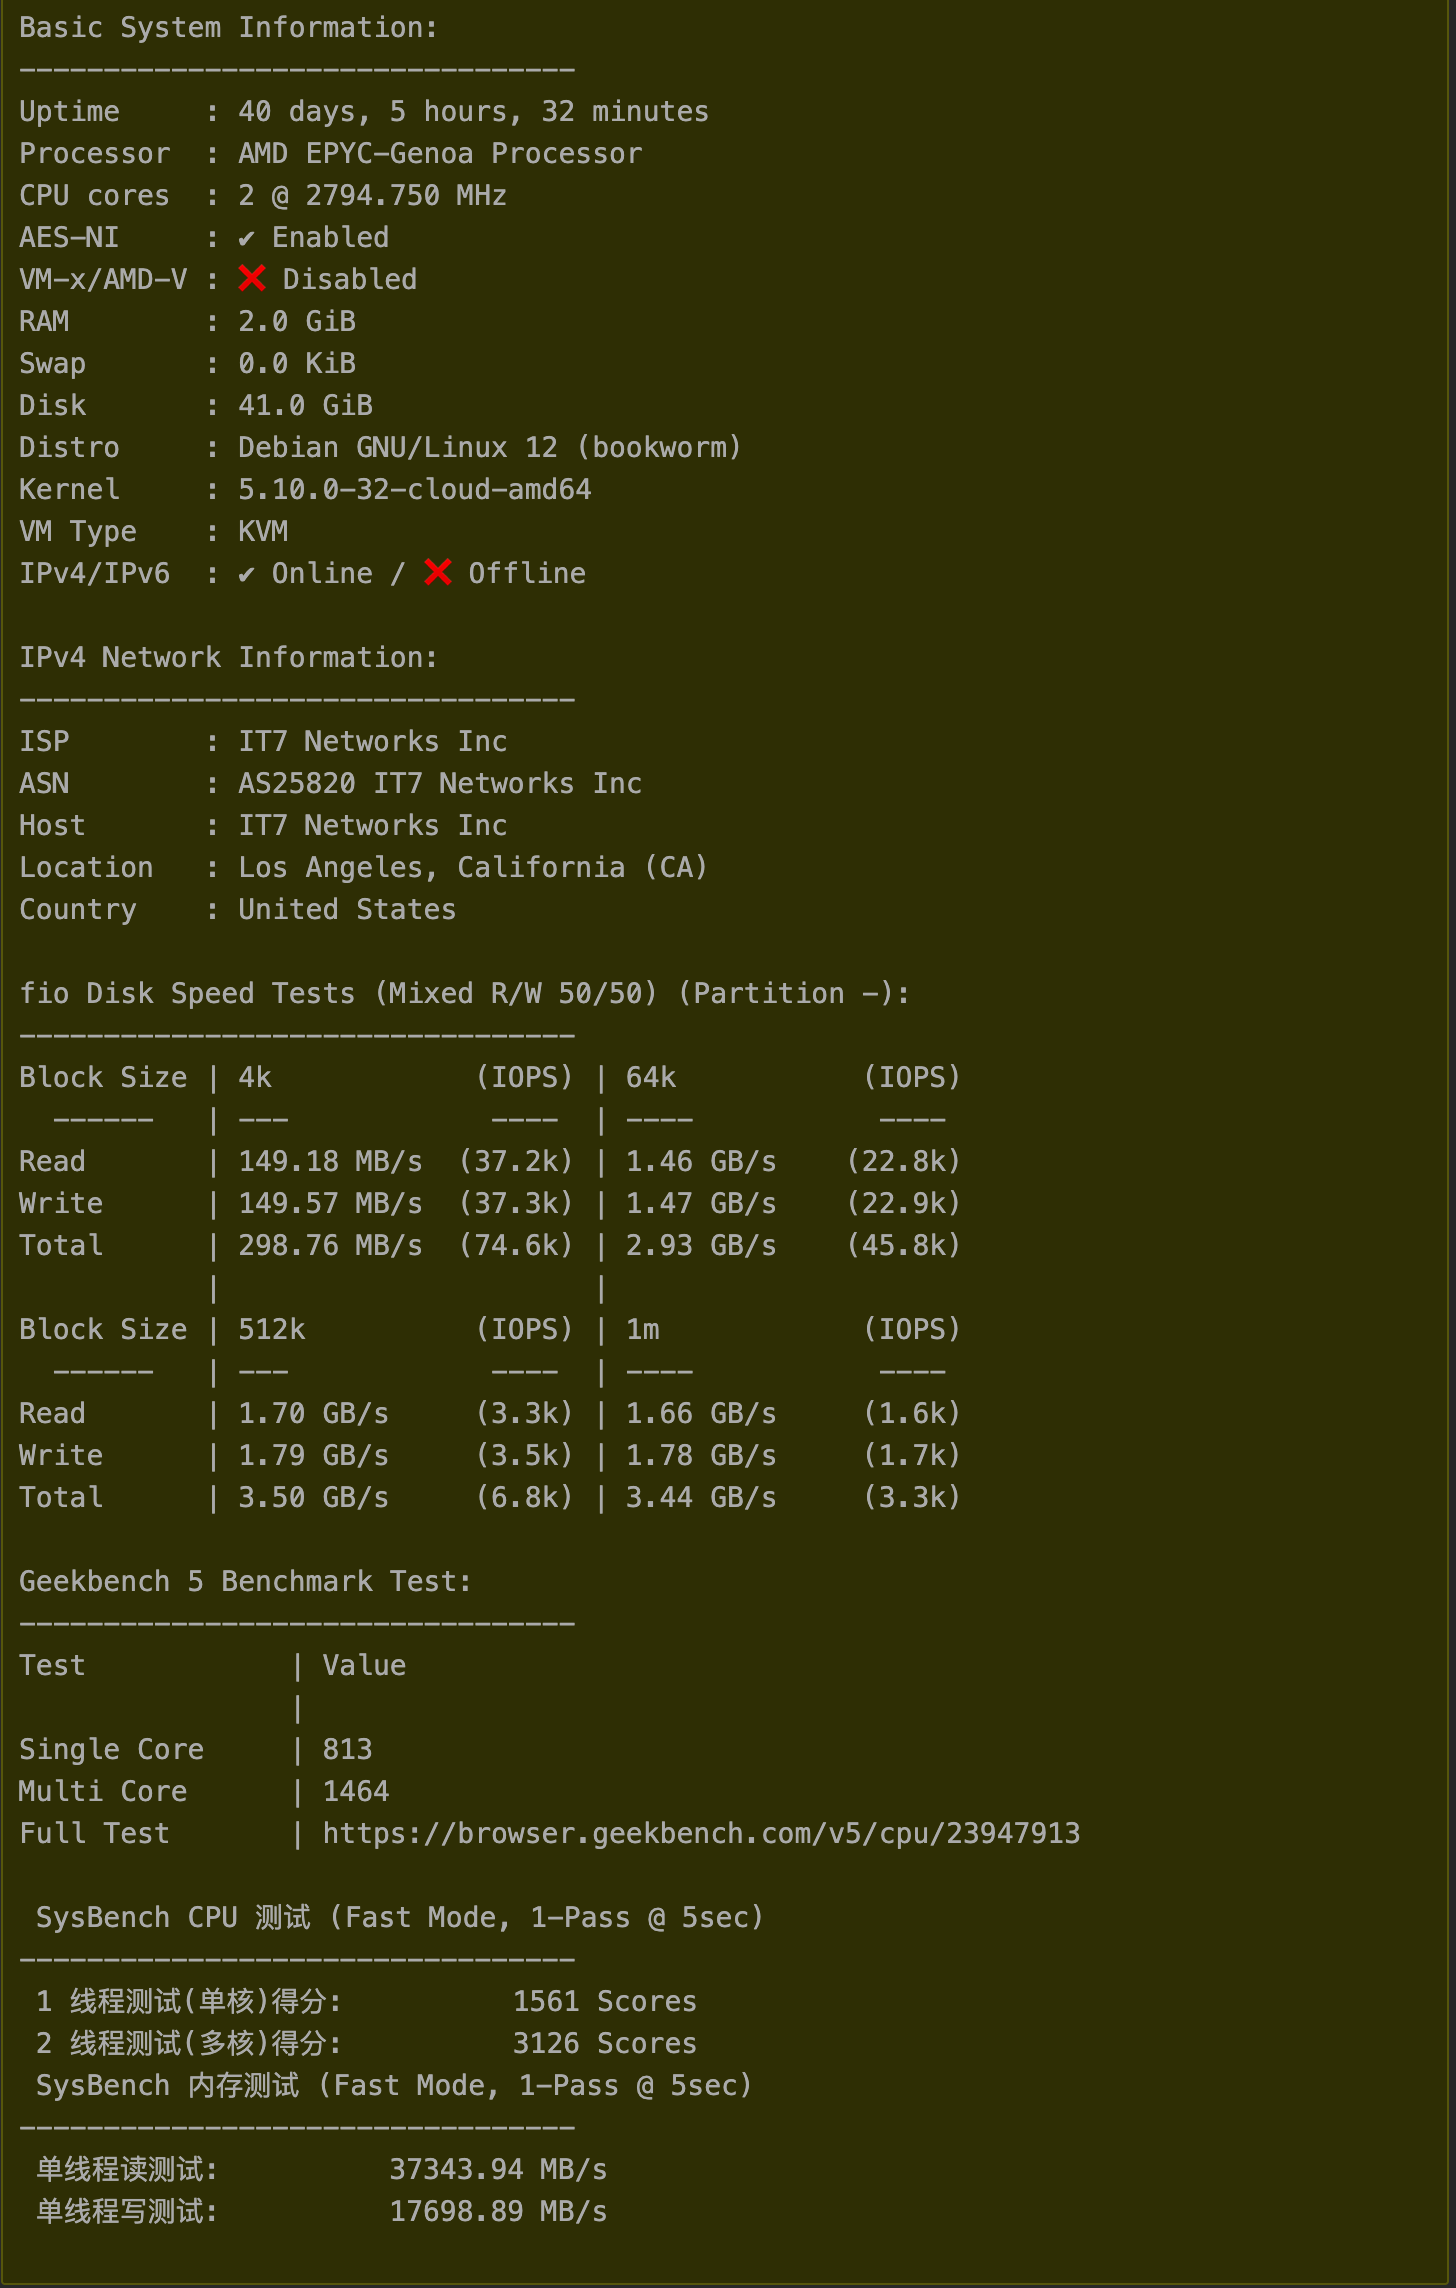Click the Multi Core score 1464
This screenshot has height=2288, width=1456.
tap(355, 1791)
